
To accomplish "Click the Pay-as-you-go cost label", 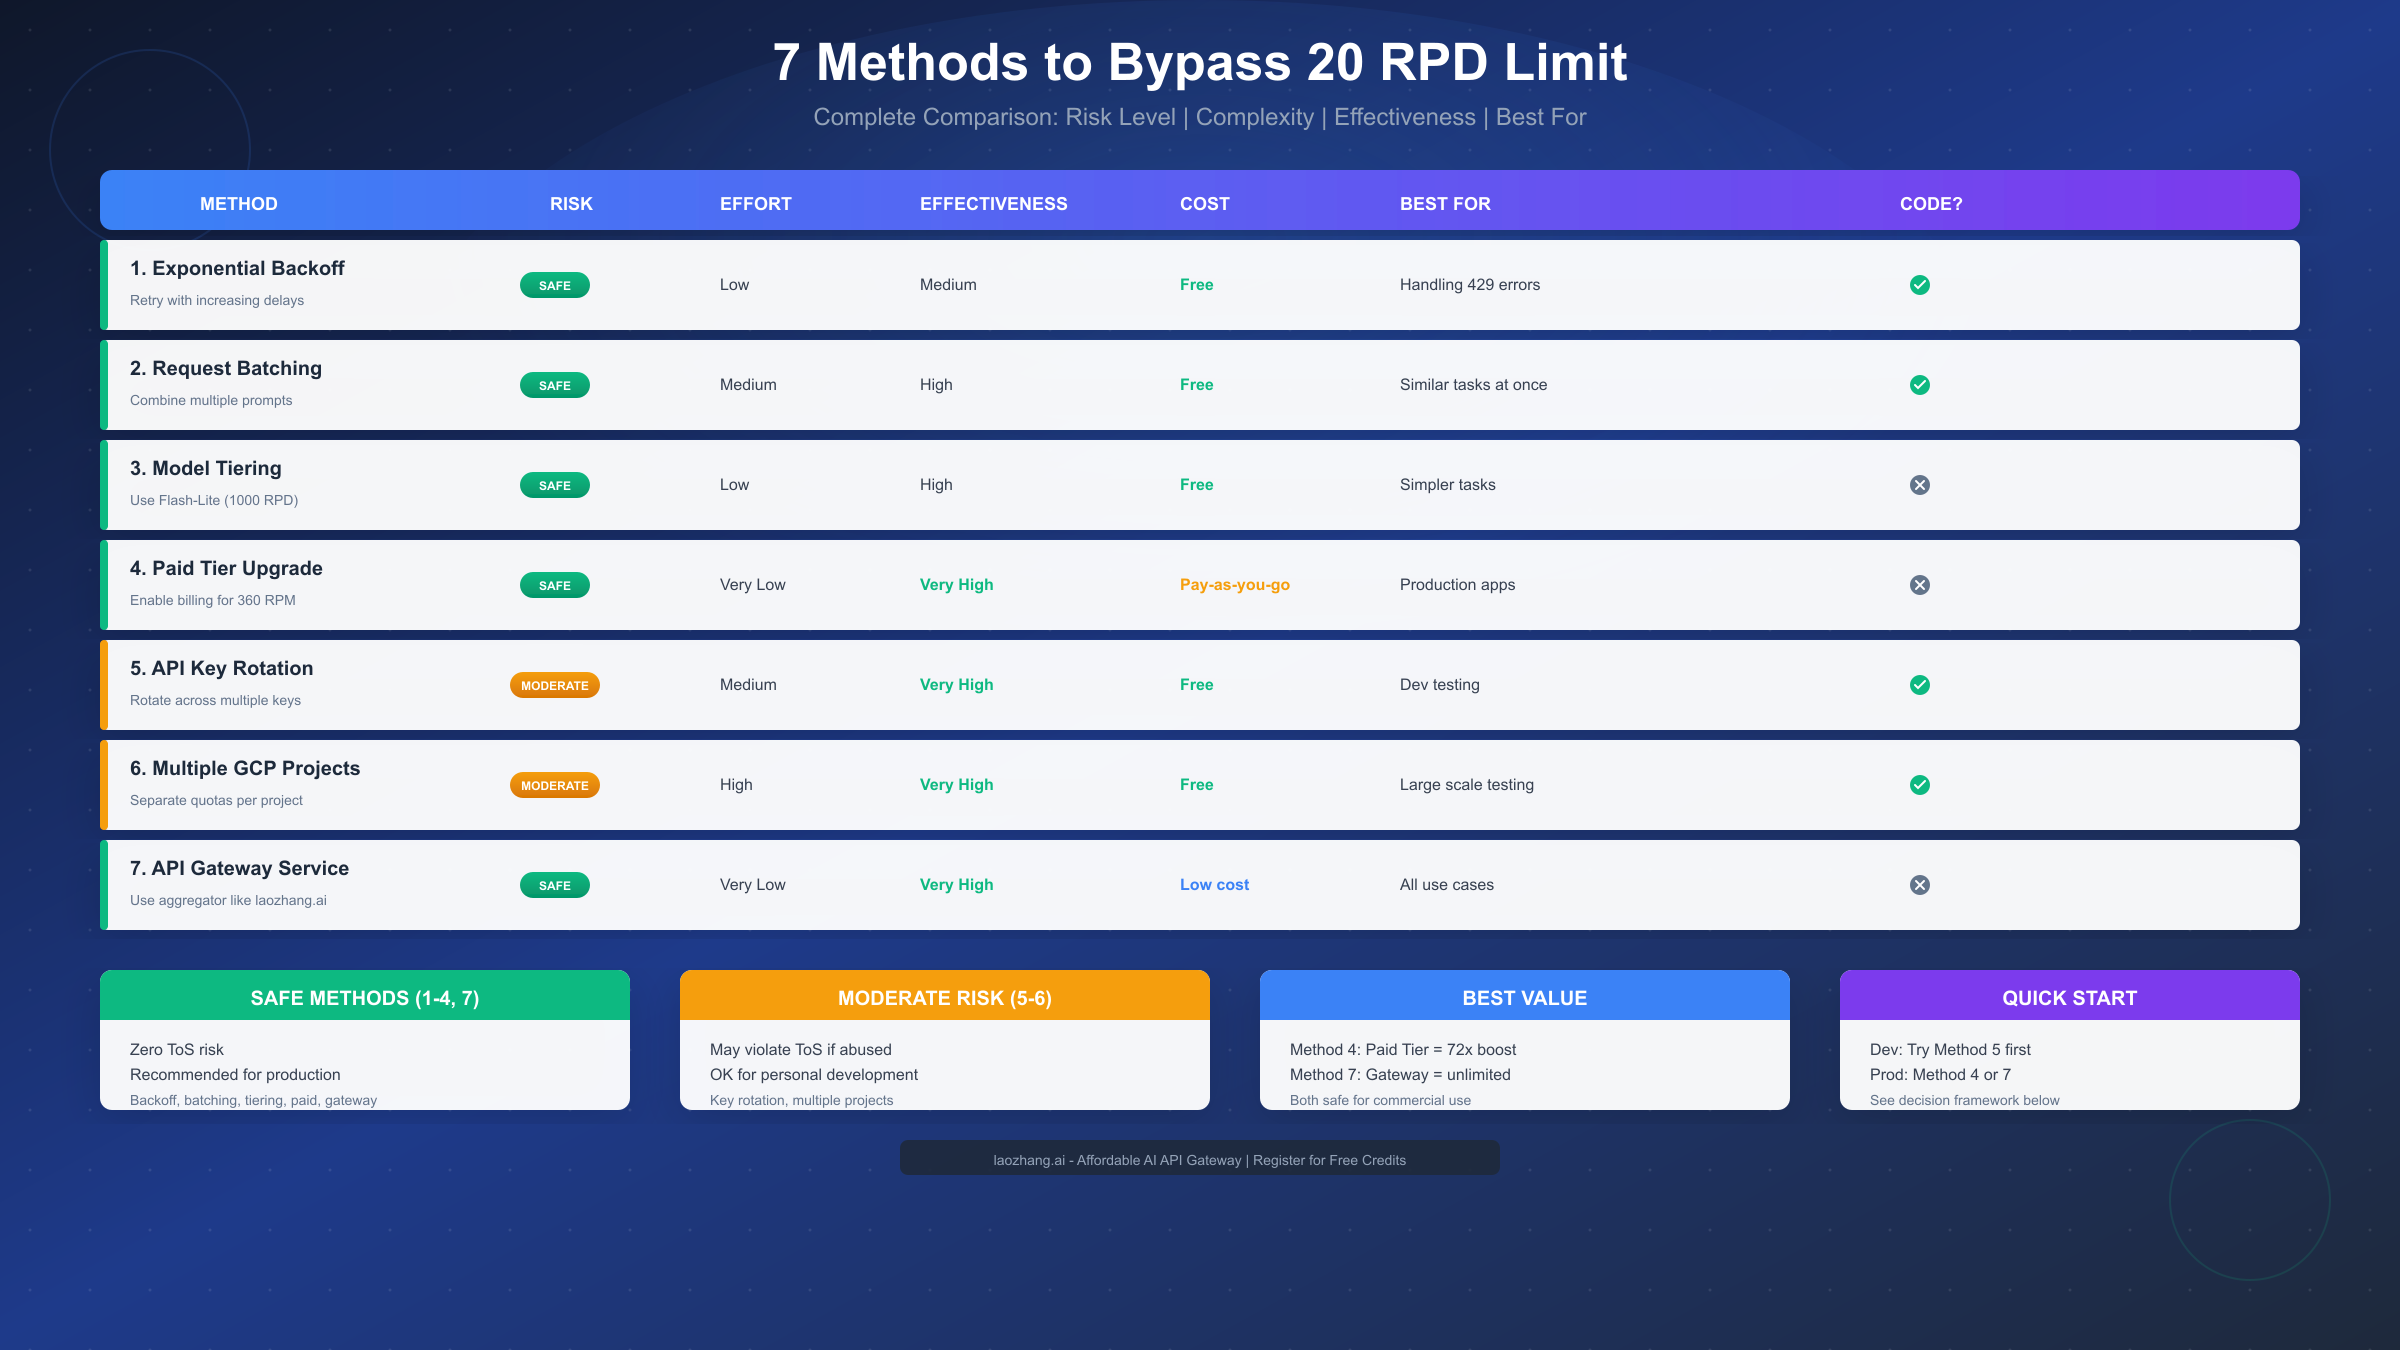I will click(1235, 585).
